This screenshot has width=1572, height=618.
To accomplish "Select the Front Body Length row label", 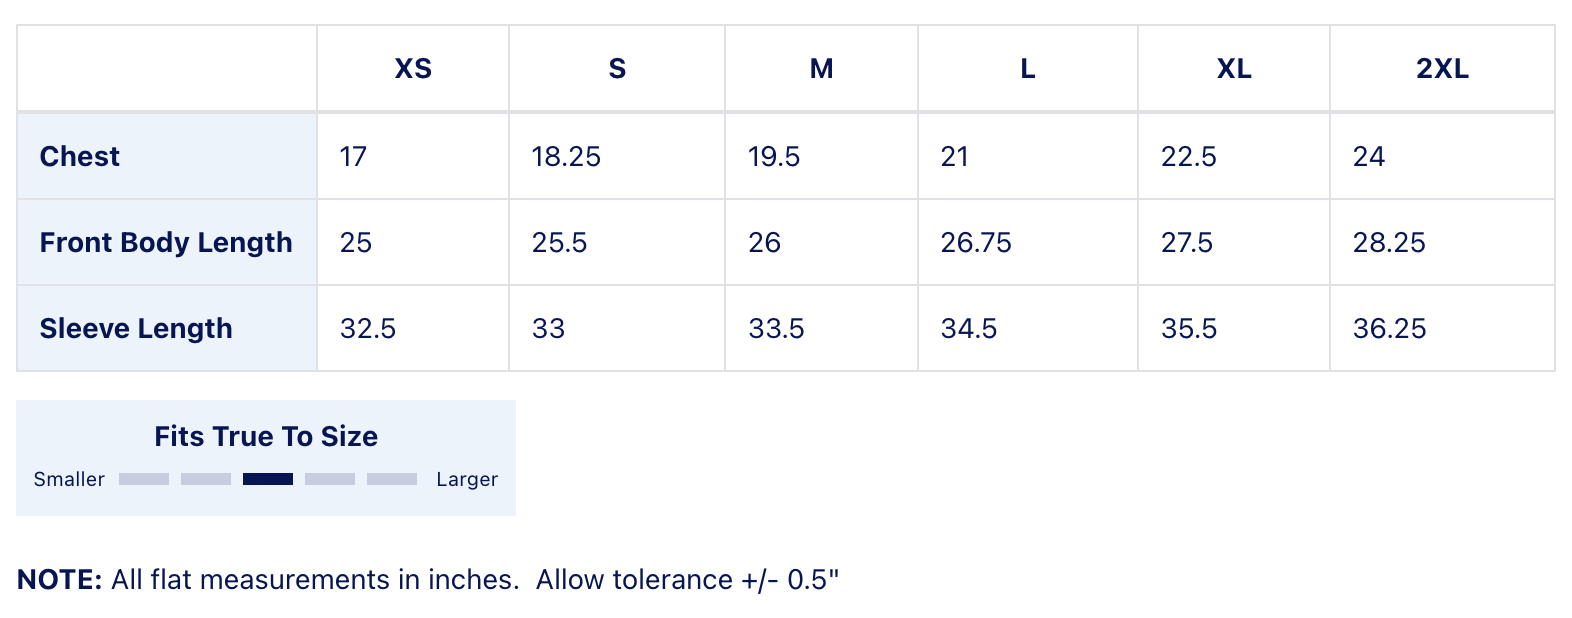I will [x=166, y=243].
